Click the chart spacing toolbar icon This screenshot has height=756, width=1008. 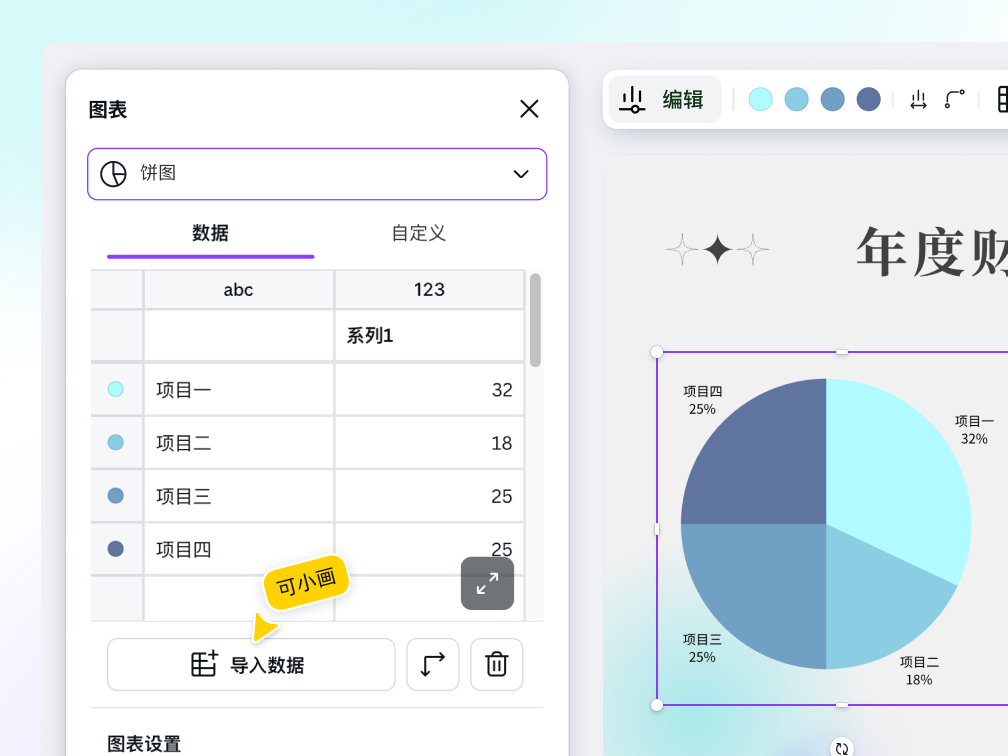click(919, 100)
